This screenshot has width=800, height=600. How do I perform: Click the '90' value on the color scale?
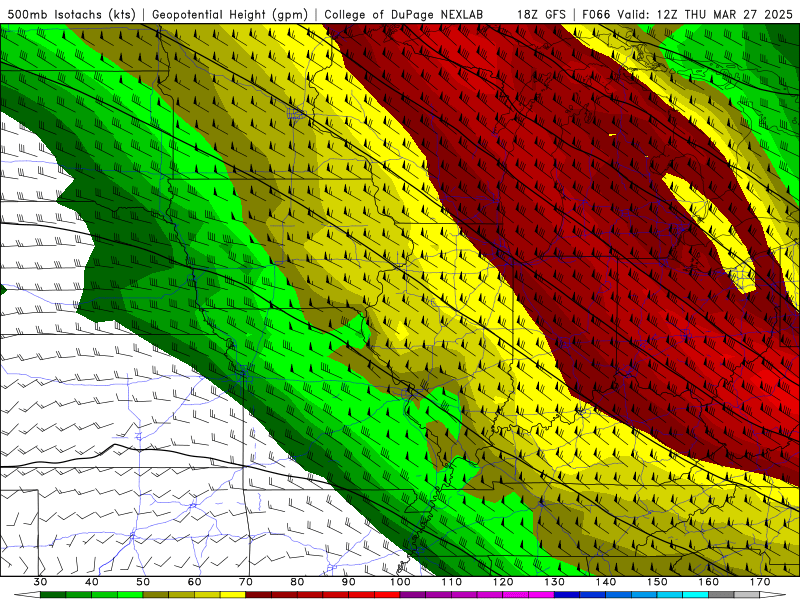(348, 582)
